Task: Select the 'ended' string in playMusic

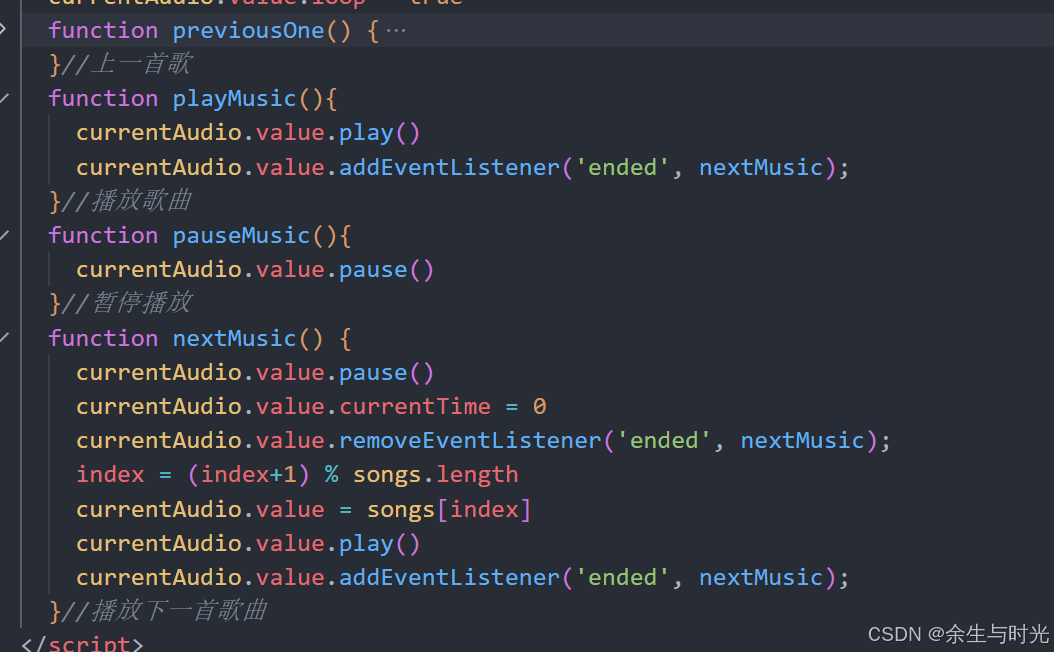Action: coord(622,166)
